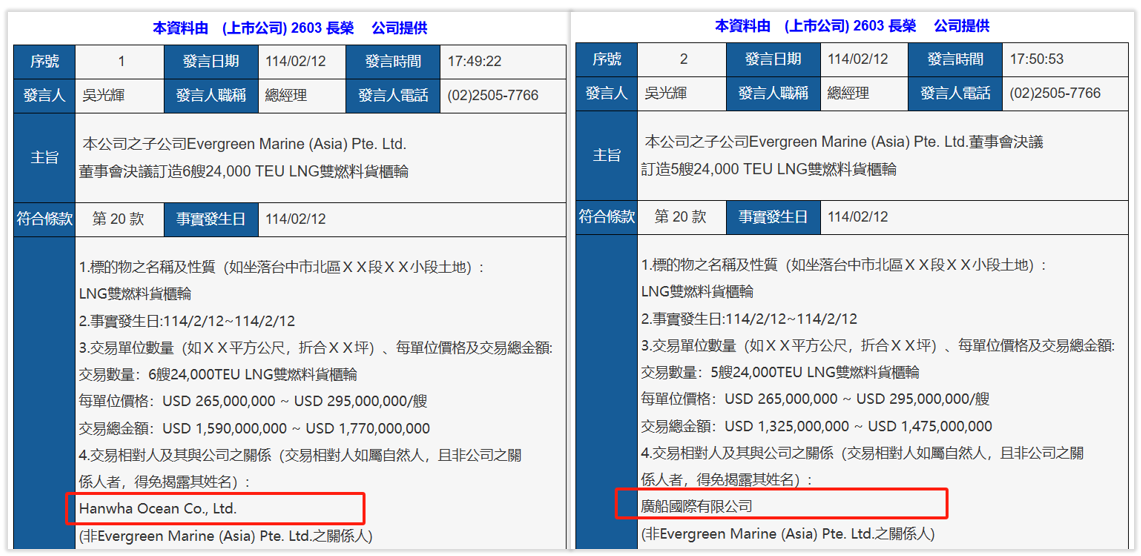Viewport: 1141px width, 556px height.
Task: Select total amount USD 1,590,000,000 line
Action: pyautogui.click(x=254, y=428)
